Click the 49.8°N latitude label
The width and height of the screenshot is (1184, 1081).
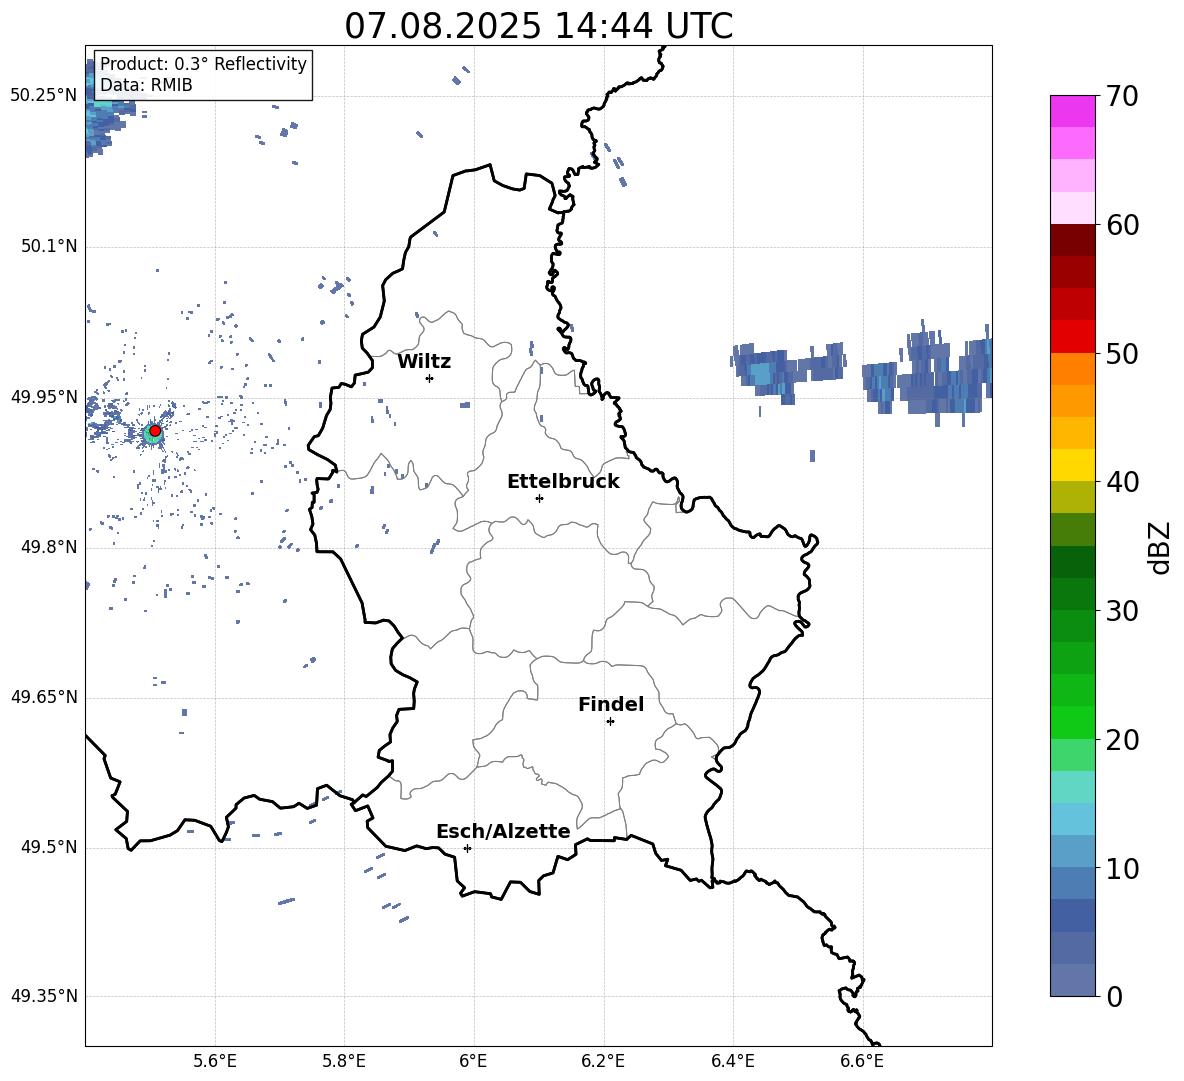49,547
